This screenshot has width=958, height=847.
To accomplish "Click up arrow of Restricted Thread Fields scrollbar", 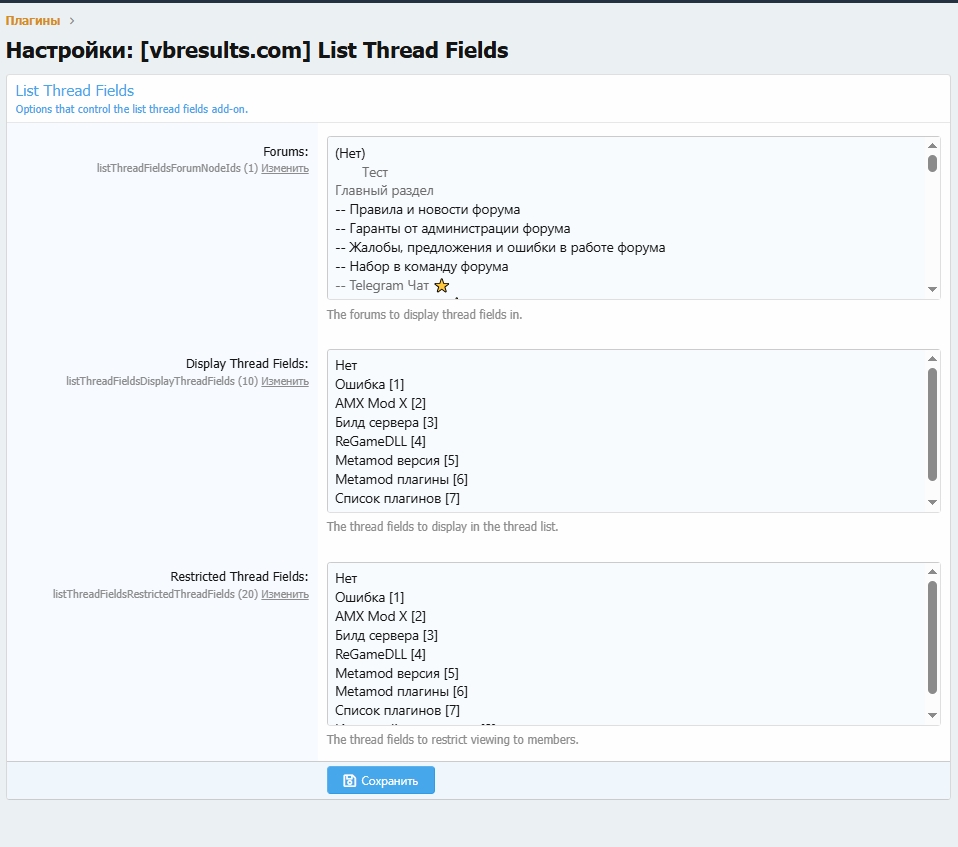I will [x=932, y=571].
